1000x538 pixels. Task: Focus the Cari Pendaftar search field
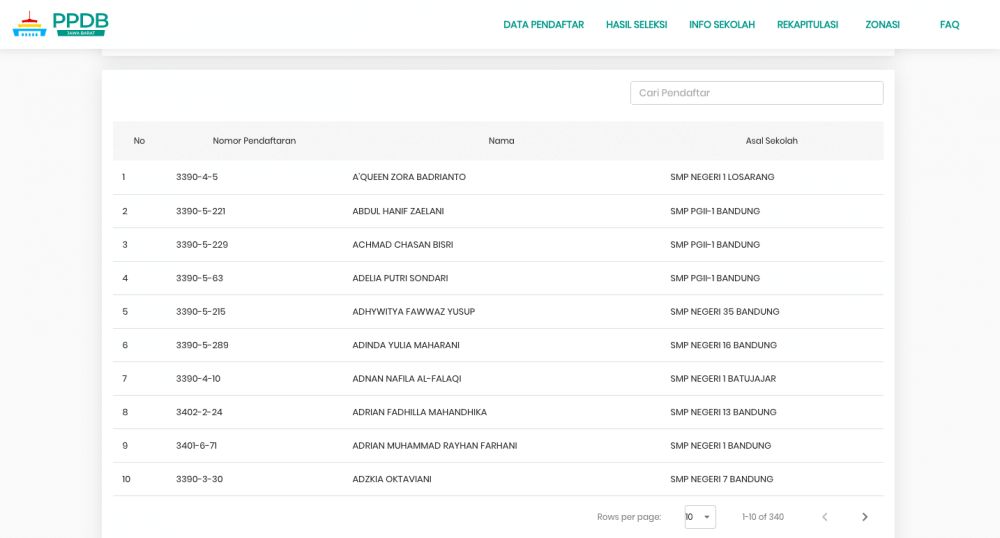click(756, 93)
